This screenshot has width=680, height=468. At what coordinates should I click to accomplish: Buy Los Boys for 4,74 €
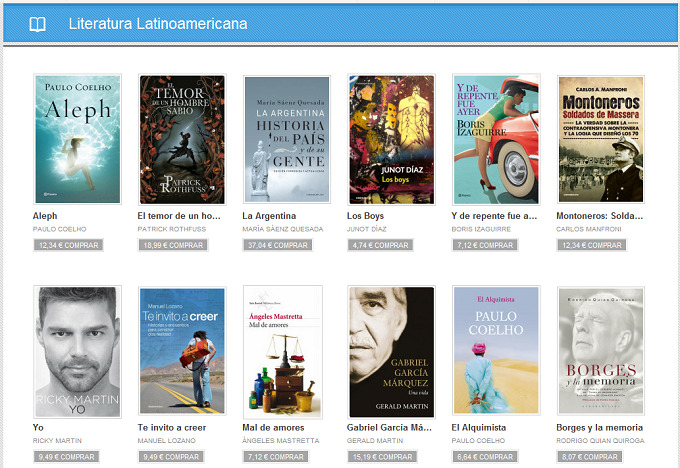click(x=380, y=245)
